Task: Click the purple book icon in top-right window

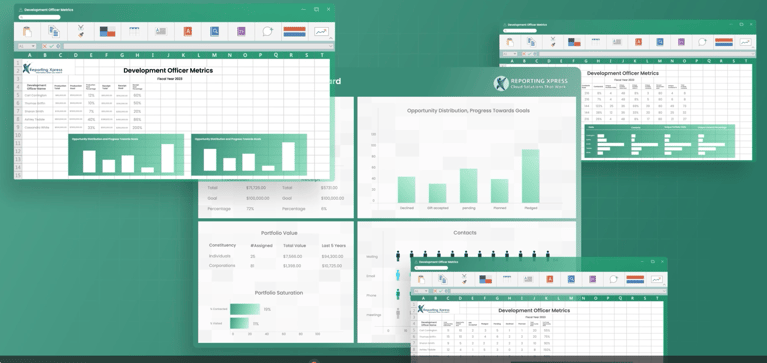Action: [x=681, y=42]
